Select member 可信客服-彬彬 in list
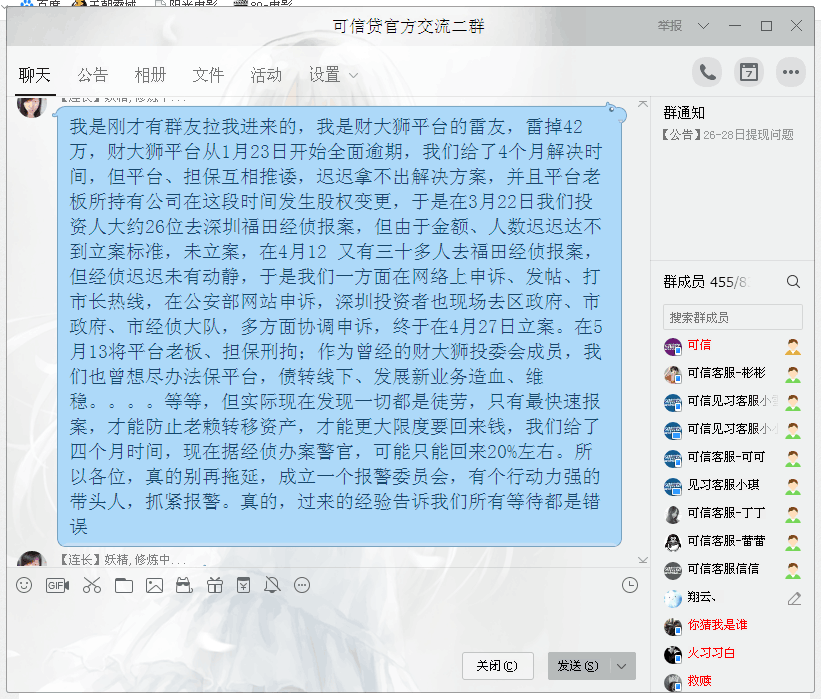Screen dimensions: 821x699 click(x=725, y=373)
